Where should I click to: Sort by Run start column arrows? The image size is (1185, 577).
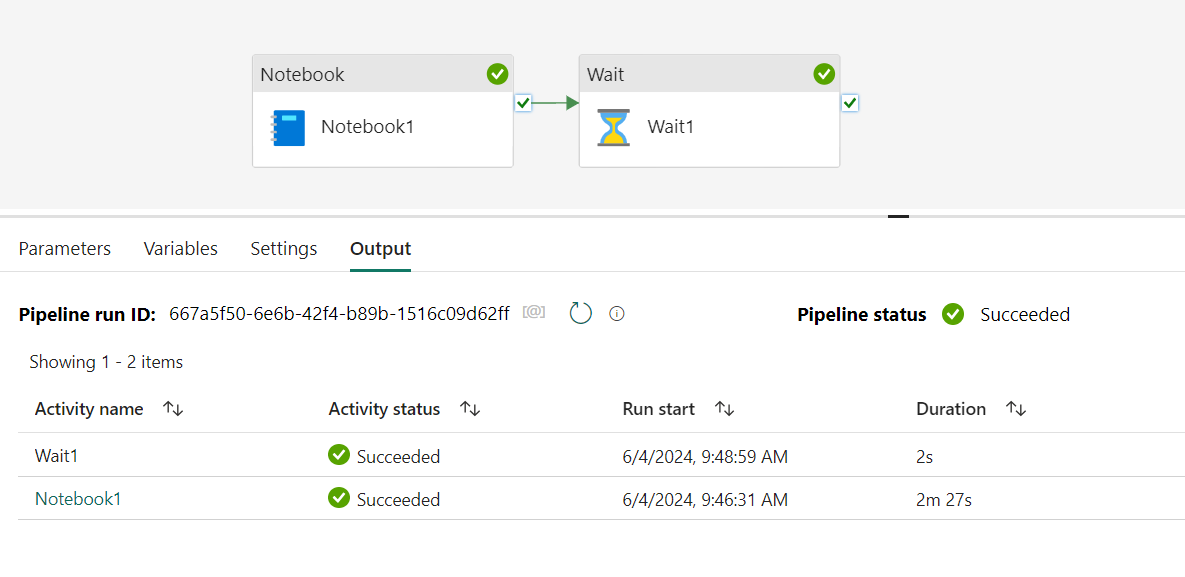click(725, 409)
